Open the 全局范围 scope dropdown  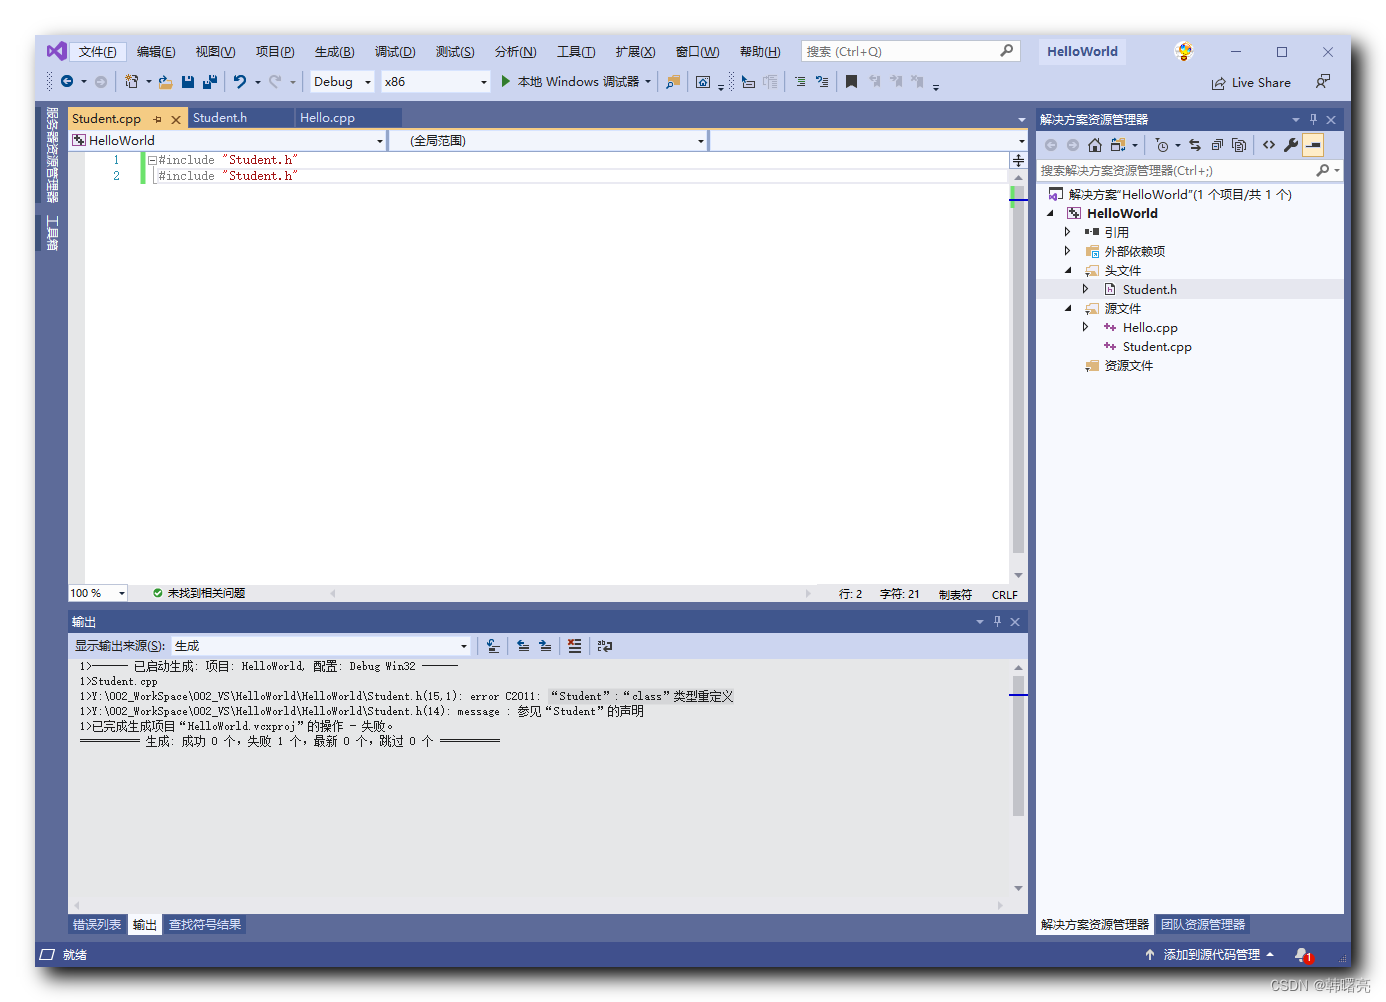tap(548, 141)
